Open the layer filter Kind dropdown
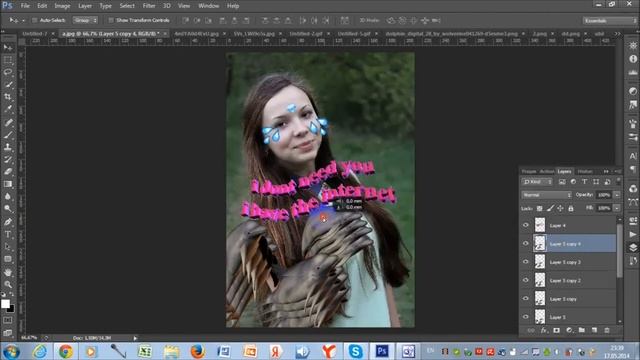640x360 pixels. point(537,182)
